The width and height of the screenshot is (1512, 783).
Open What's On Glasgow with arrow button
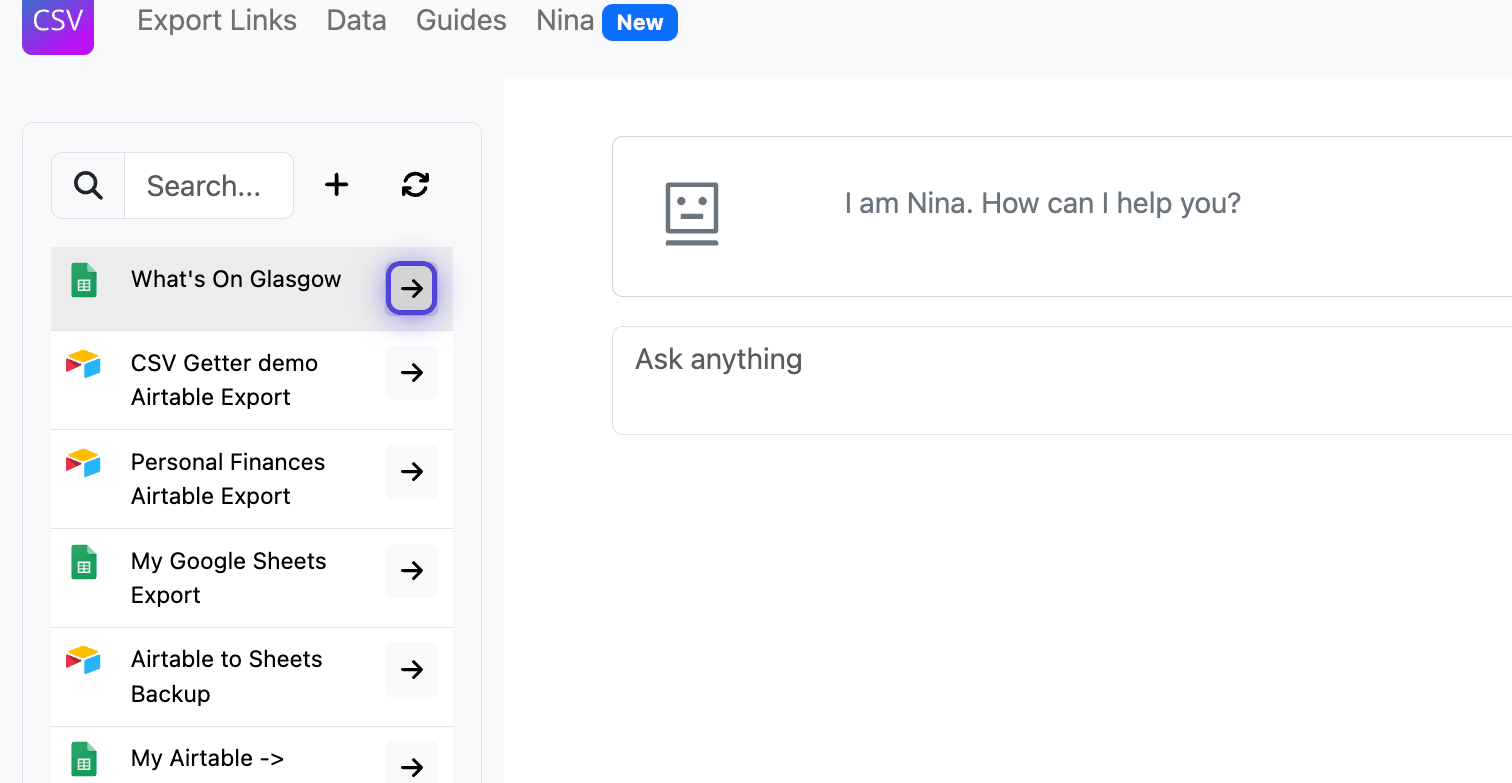coord(412,289)
